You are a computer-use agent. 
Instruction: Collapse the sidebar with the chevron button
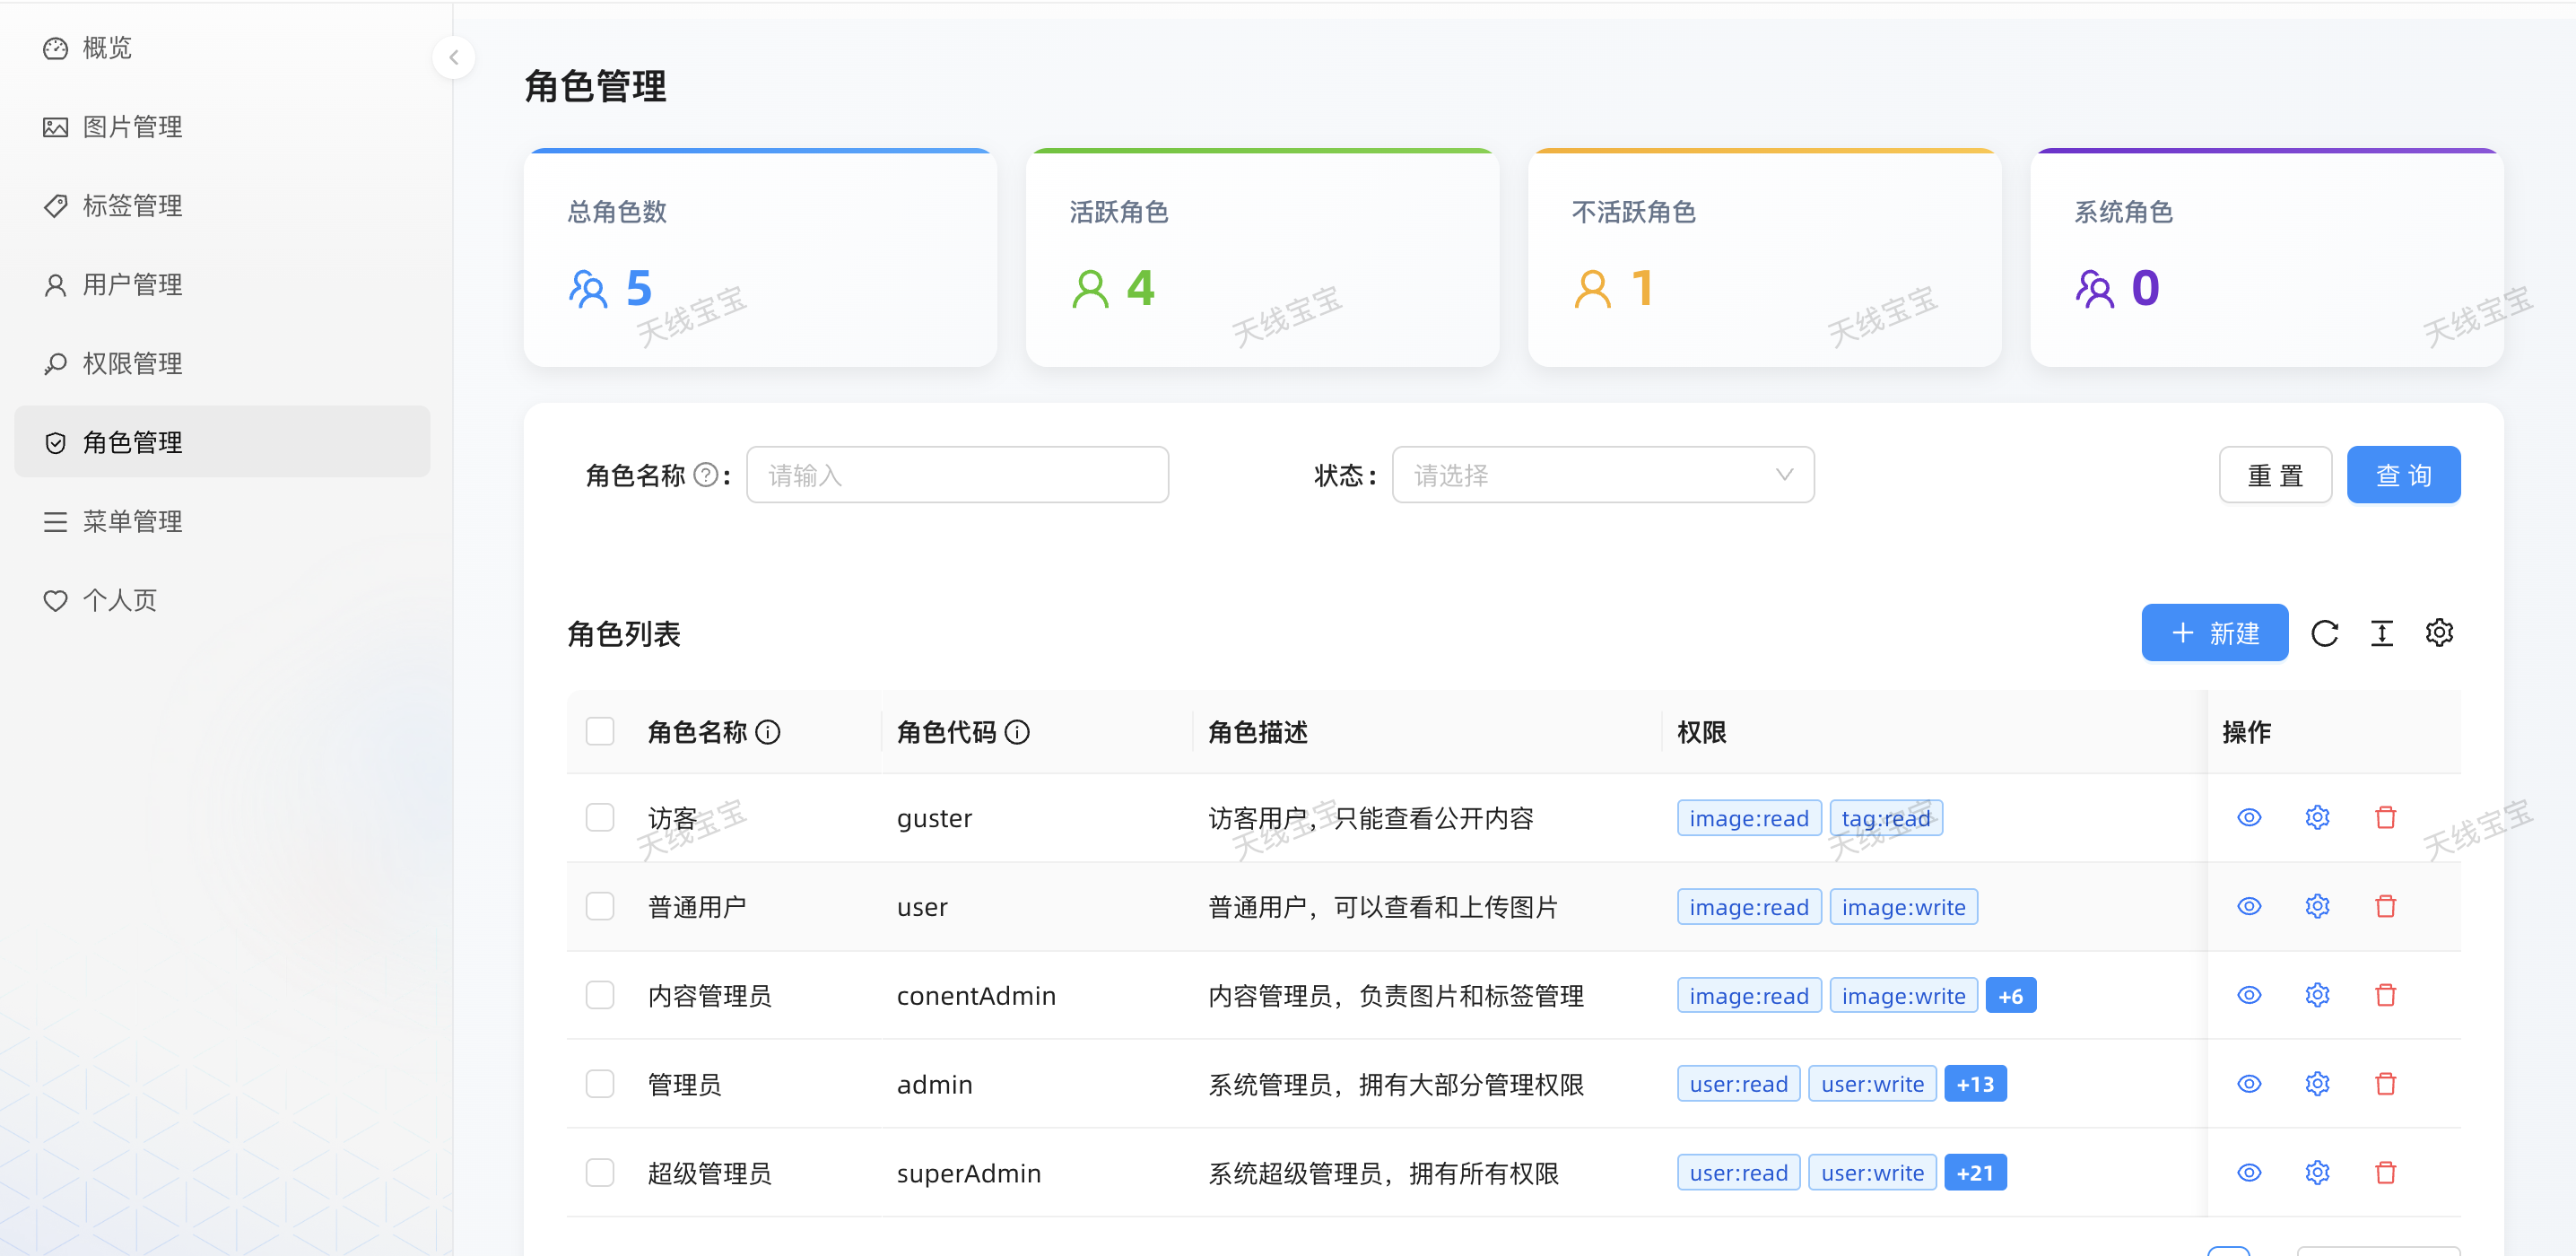[x=453, y=57]
